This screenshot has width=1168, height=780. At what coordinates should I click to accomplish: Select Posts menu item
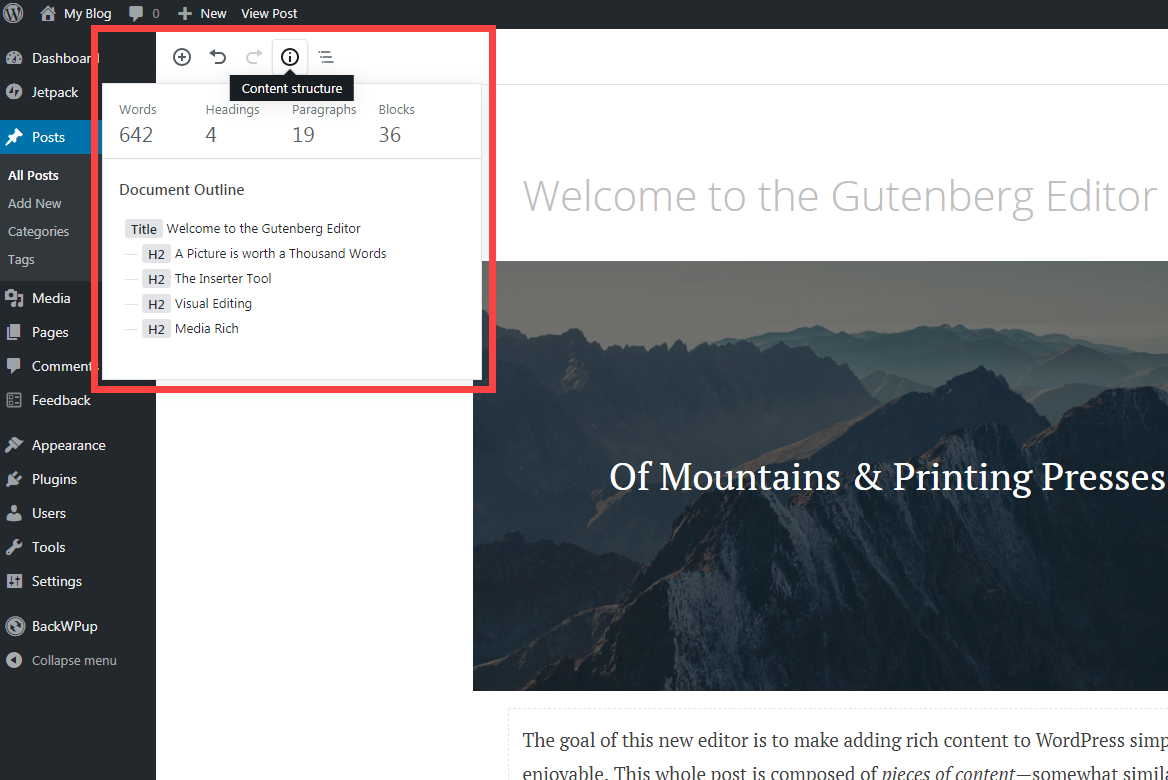coord(46,137)
